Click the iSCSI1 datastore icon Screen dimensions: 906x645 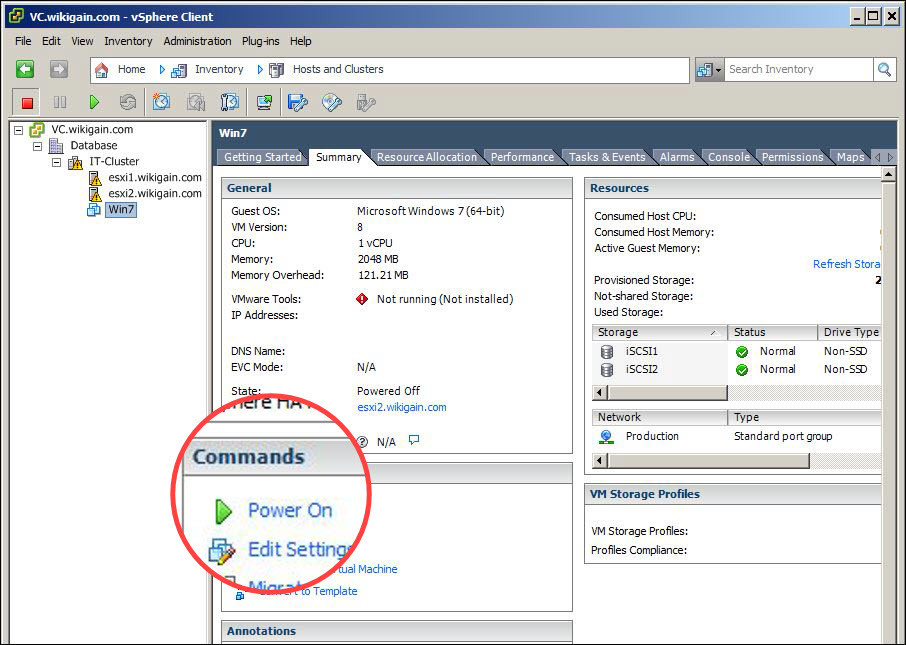607,351
